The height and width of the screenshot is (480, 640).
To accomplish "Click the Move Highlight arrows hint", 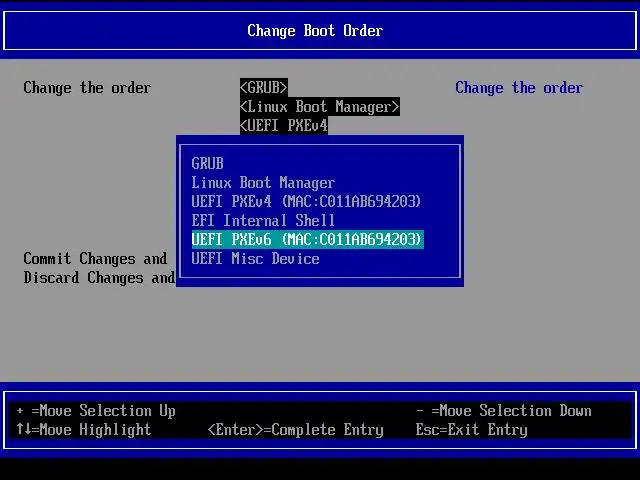I will 84,430.
